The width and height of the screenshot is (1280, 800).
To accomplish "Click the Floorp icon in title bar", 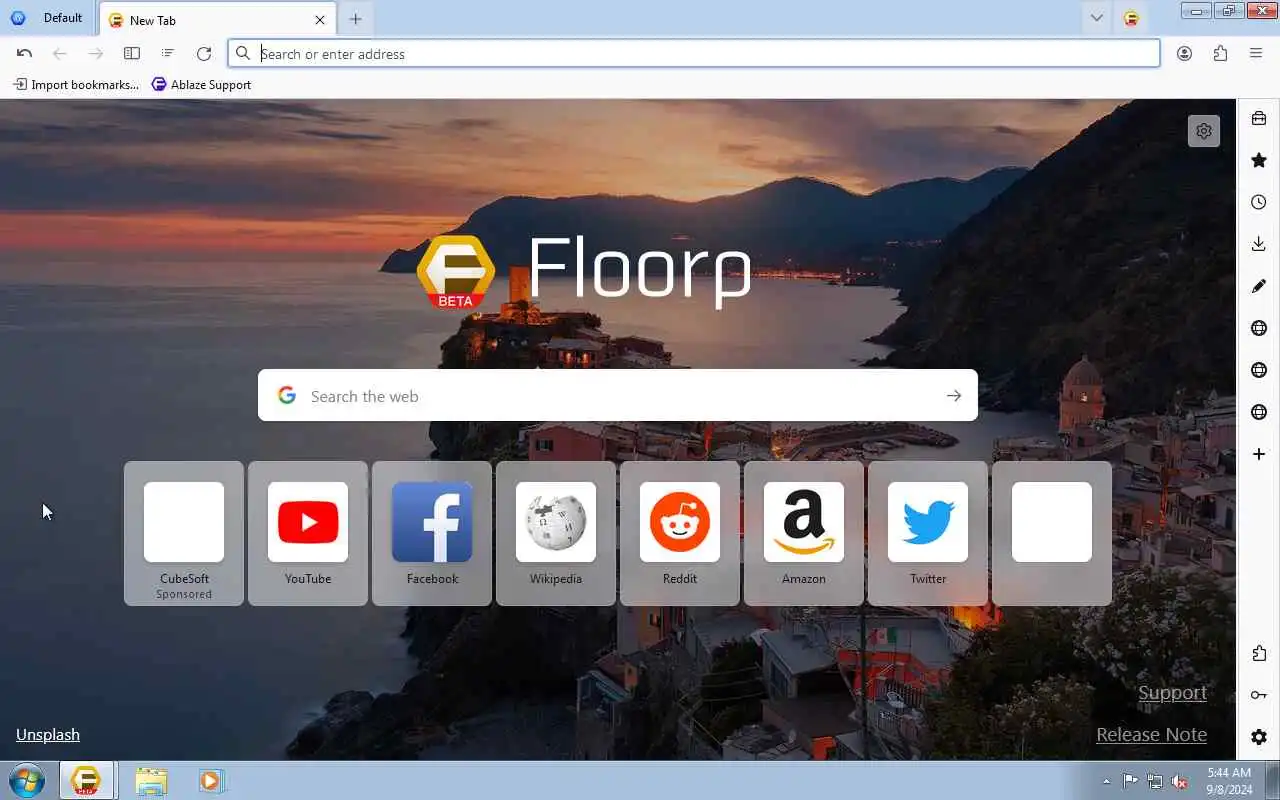I will coord(1131,18).
